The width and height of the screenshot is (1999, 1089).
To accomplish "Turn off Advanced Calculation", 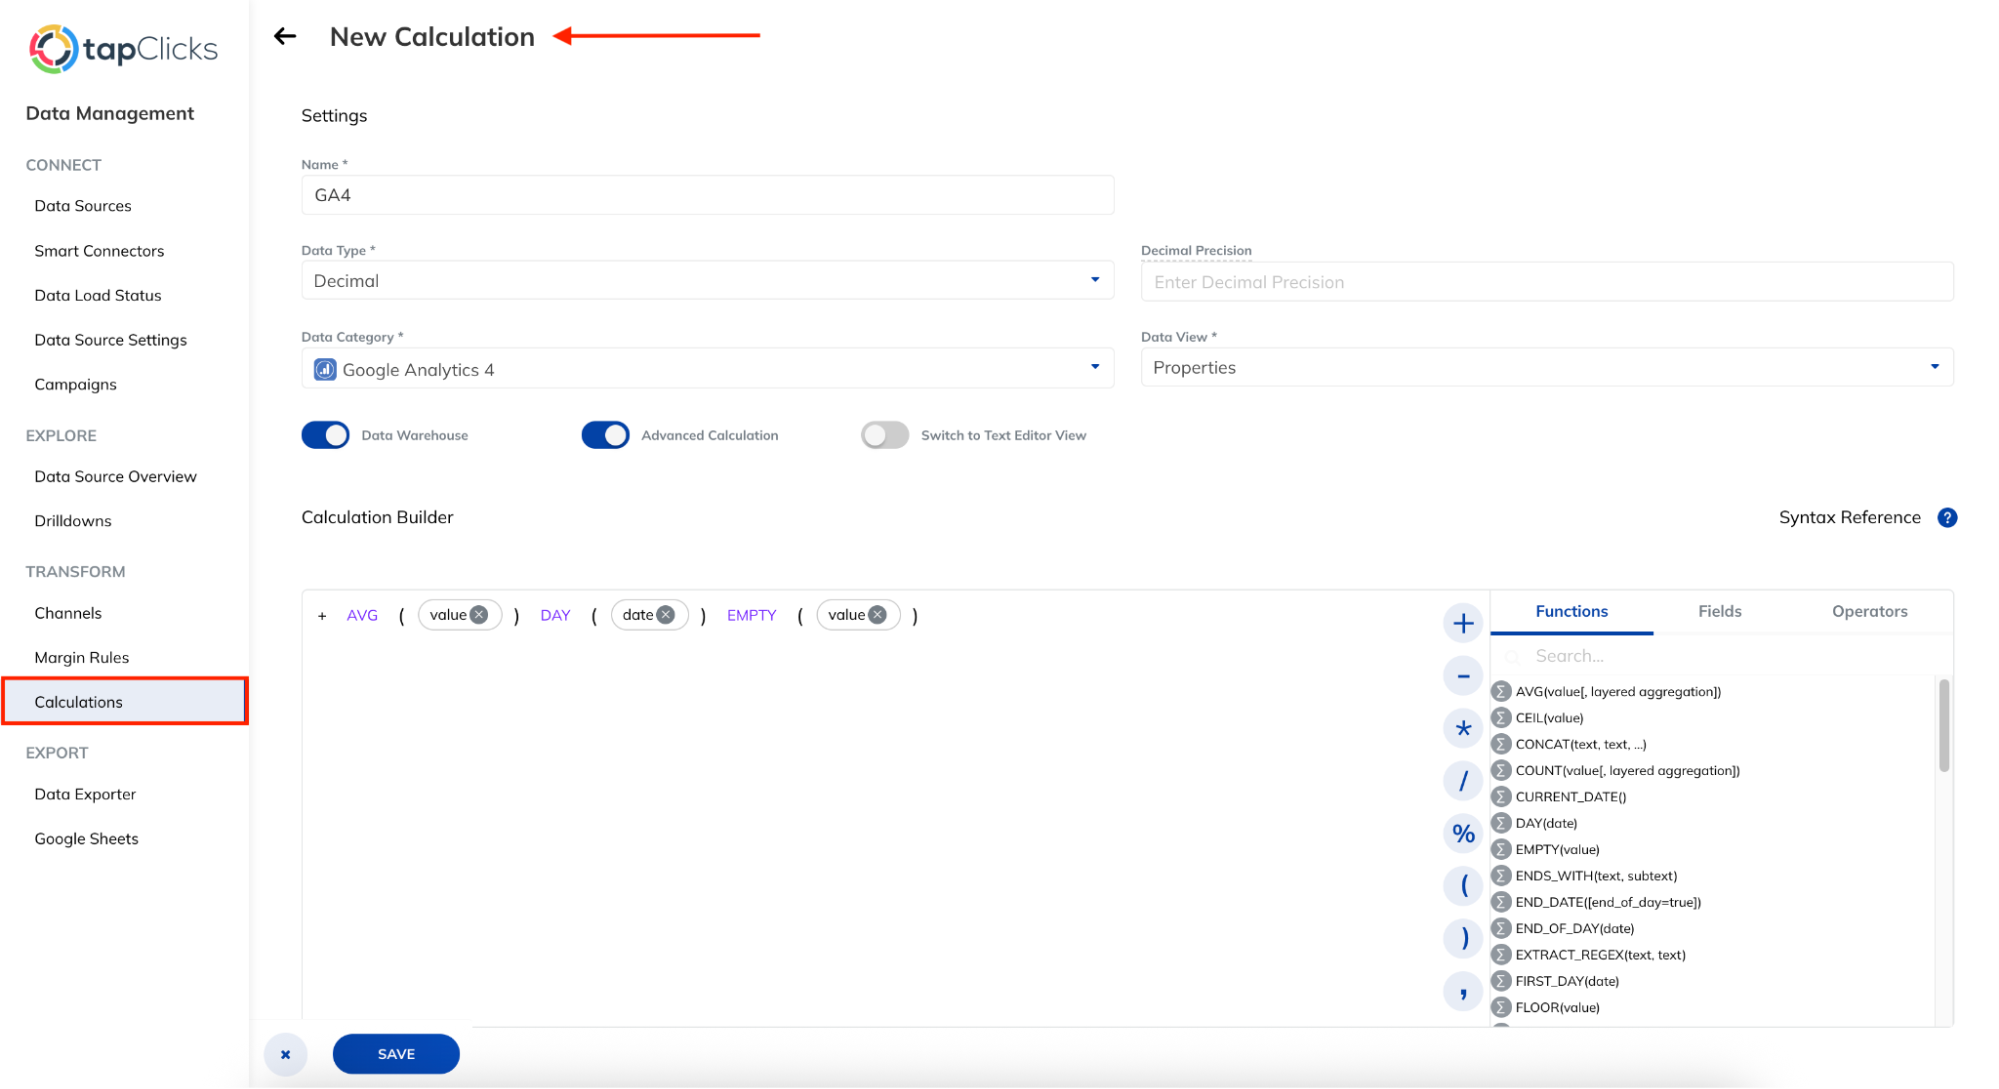I will (x=604, y=435).
